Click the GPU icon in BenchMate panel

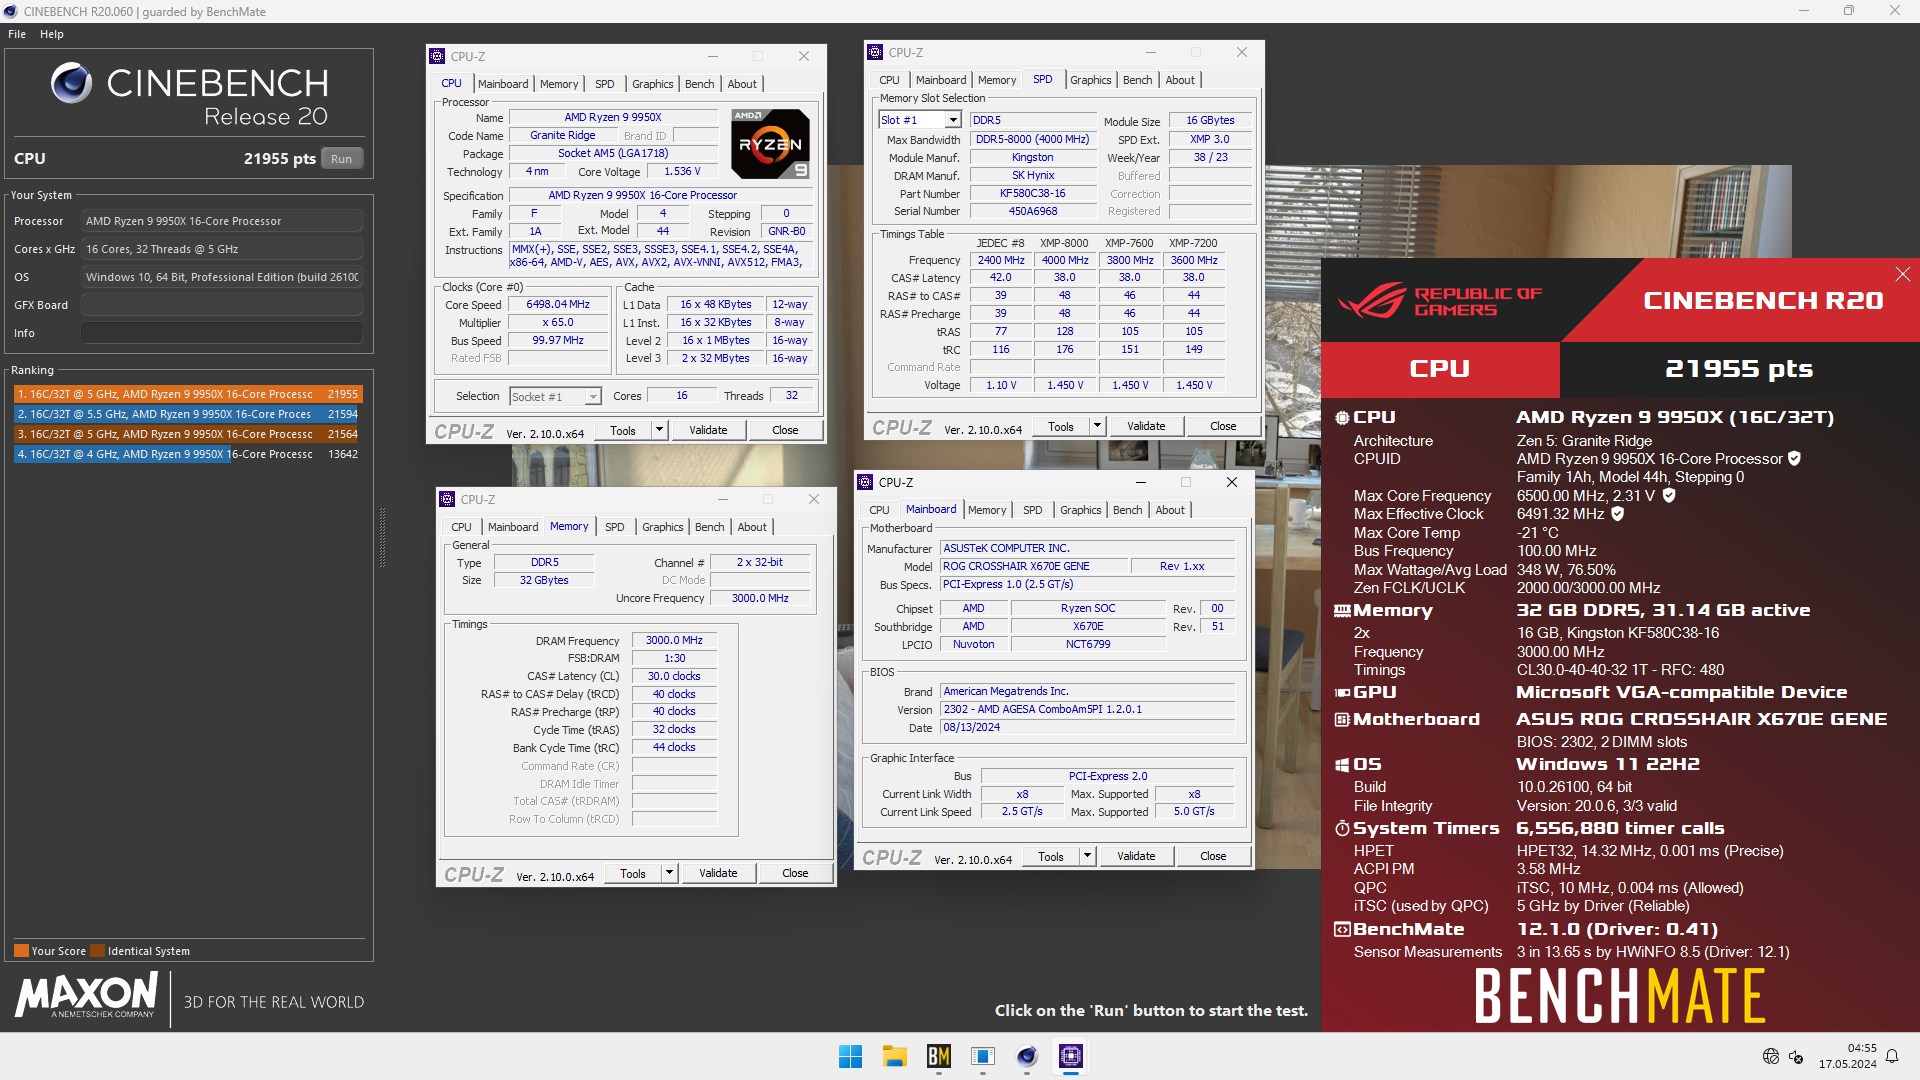pos(1342,692)
